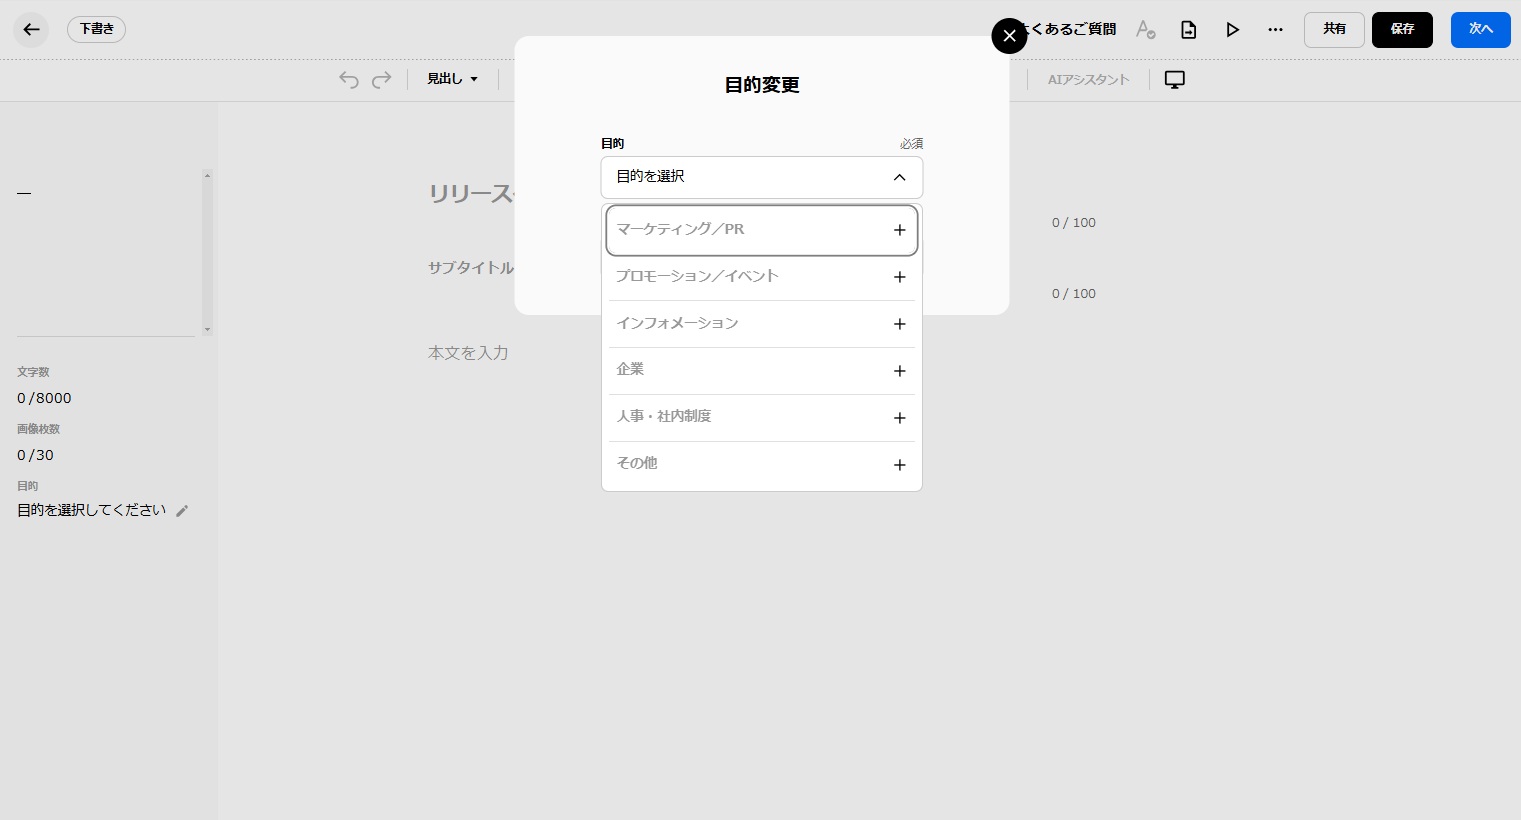Click the back arrow icon
Image resolution: width=1521 pixels, height=820 pixels.
pyautogui.click(x=31, y=30)
